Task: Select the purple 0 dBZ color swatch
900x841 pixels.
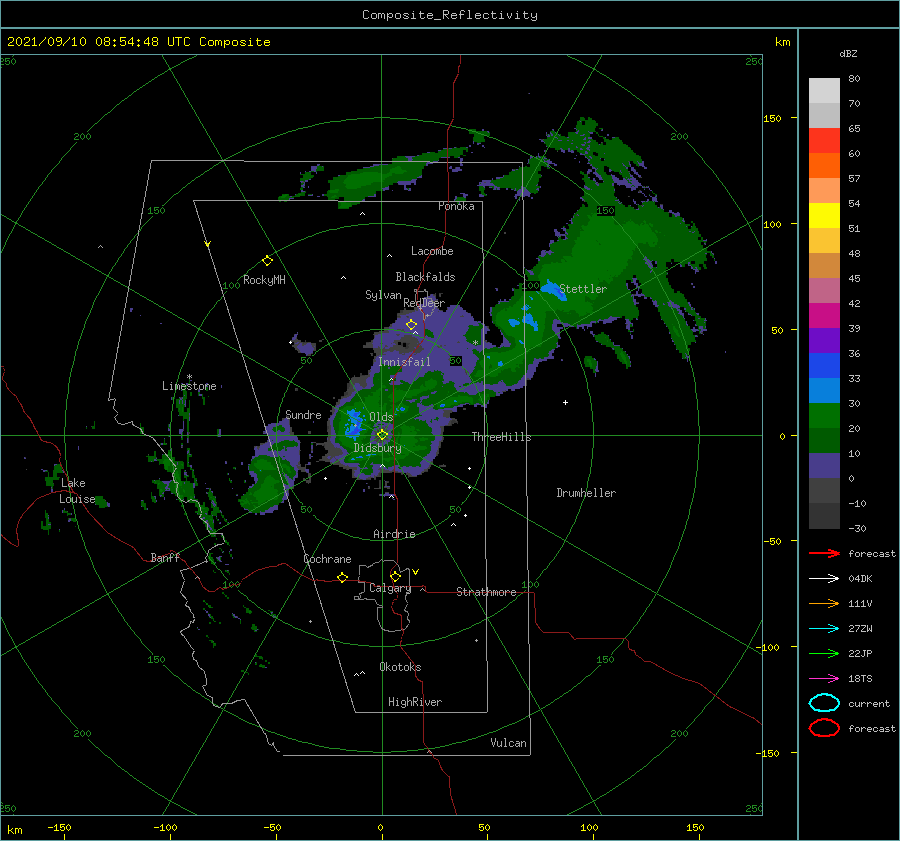Action: click(824, 466)
